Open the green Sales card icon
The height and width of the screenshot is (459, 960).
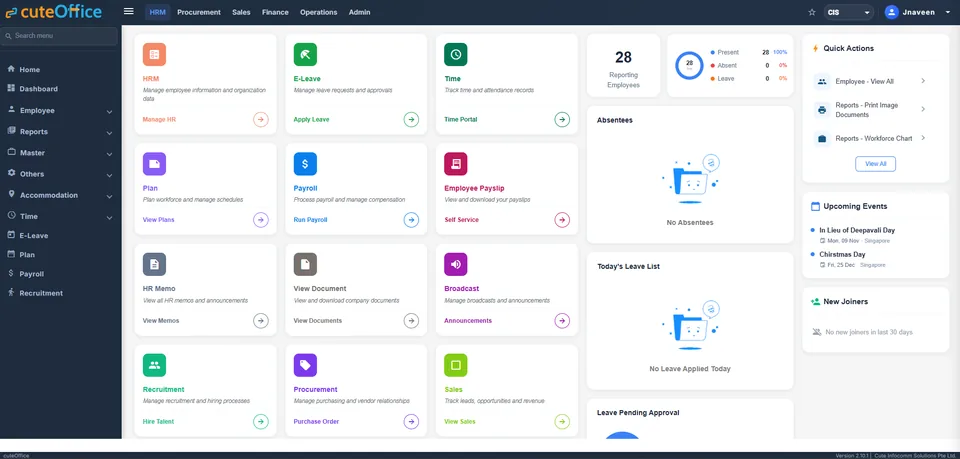coord(456,365)
